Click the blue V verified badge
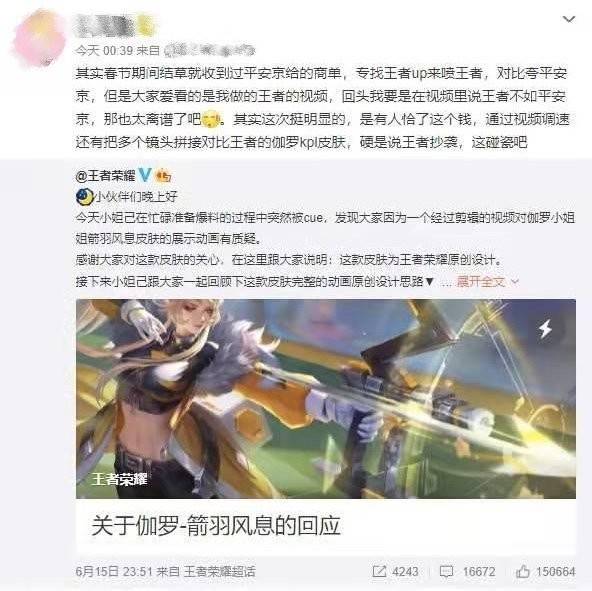This screenshot has height=591, width=592. point(145,175)
